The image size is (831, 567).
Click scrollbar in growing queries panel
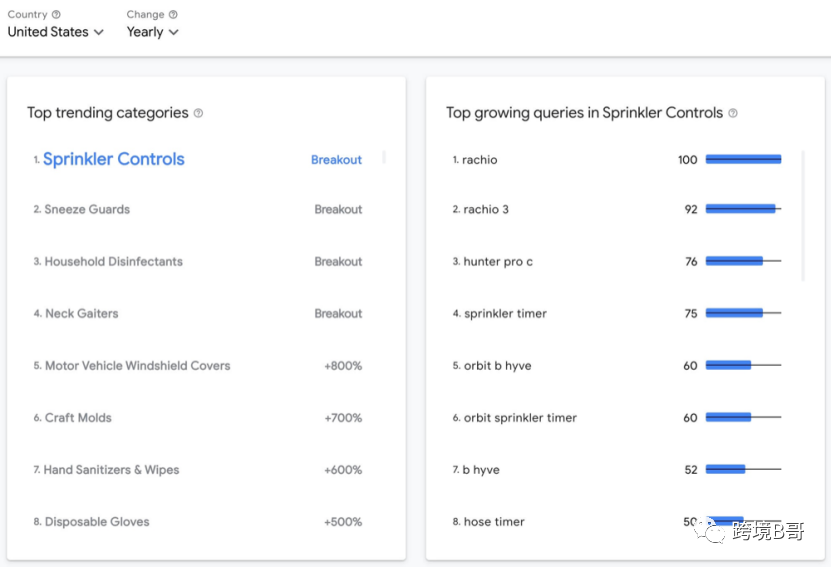pos(804,215)
